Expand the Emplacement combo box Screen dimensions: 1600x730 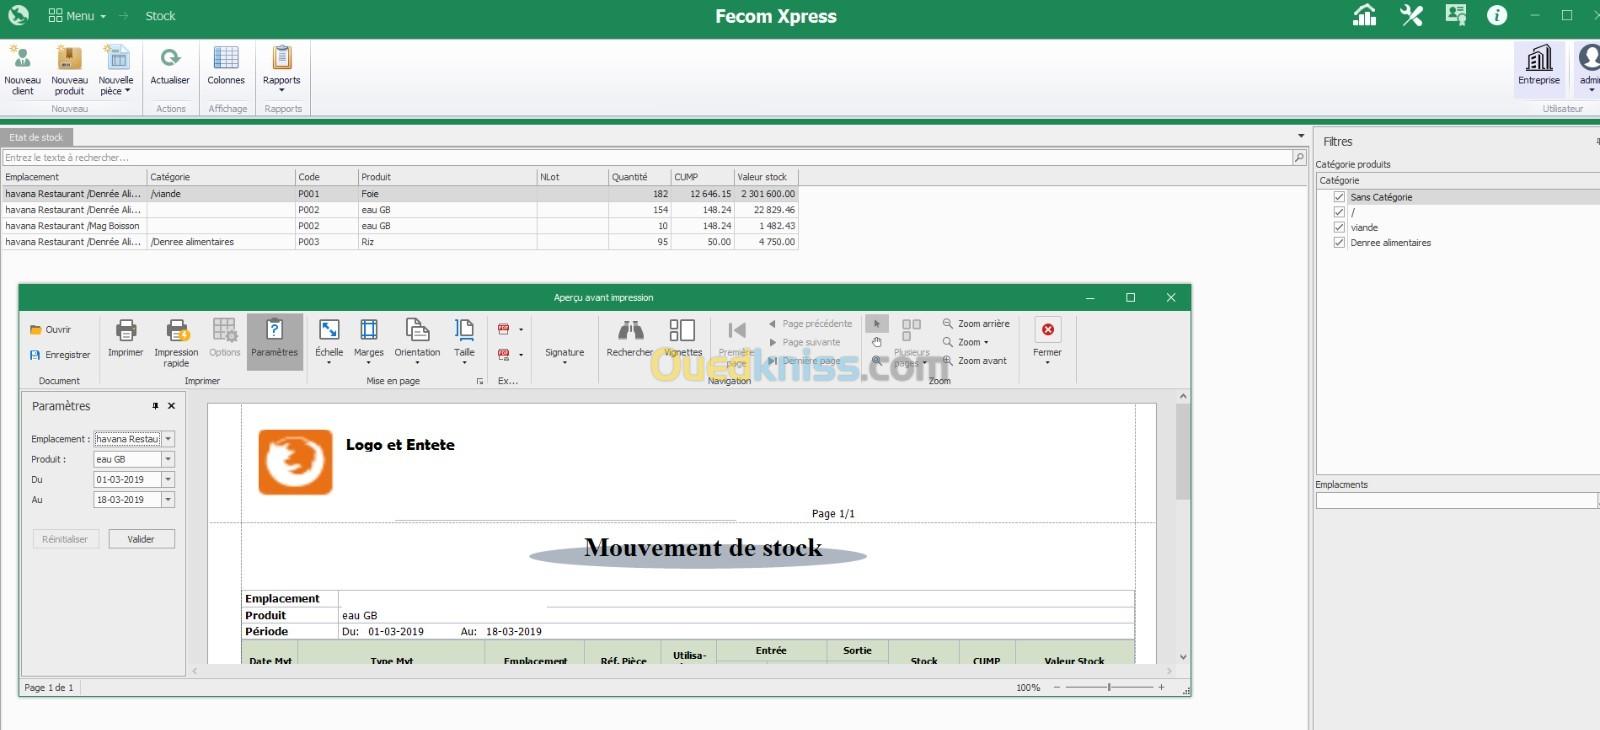coord(168,438)
